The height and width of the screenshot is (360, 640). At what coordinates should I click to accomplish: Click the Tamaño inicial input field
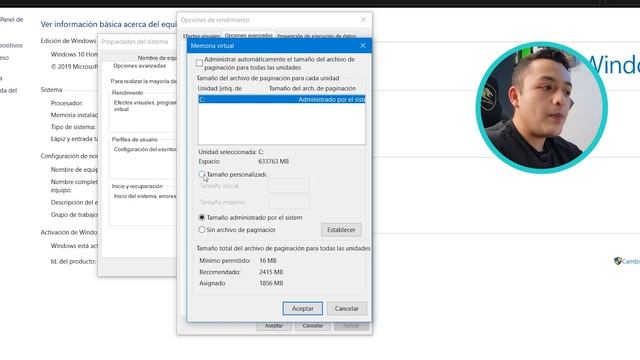click(x=289, y=186)
